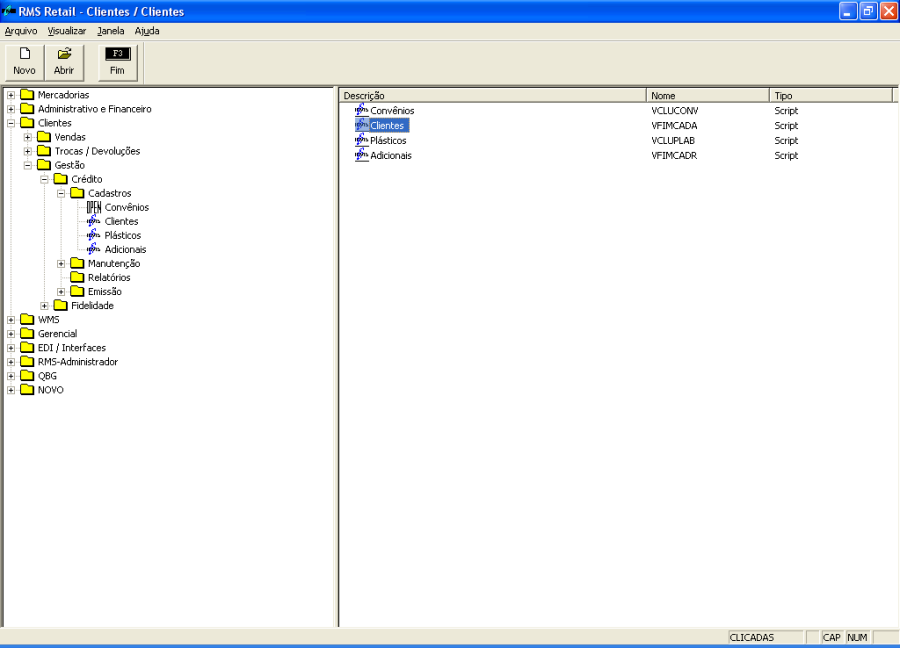This screenshot has width=900, height=648.
Task: Collapse the Crédito tree node
Action: pos(44,180)
